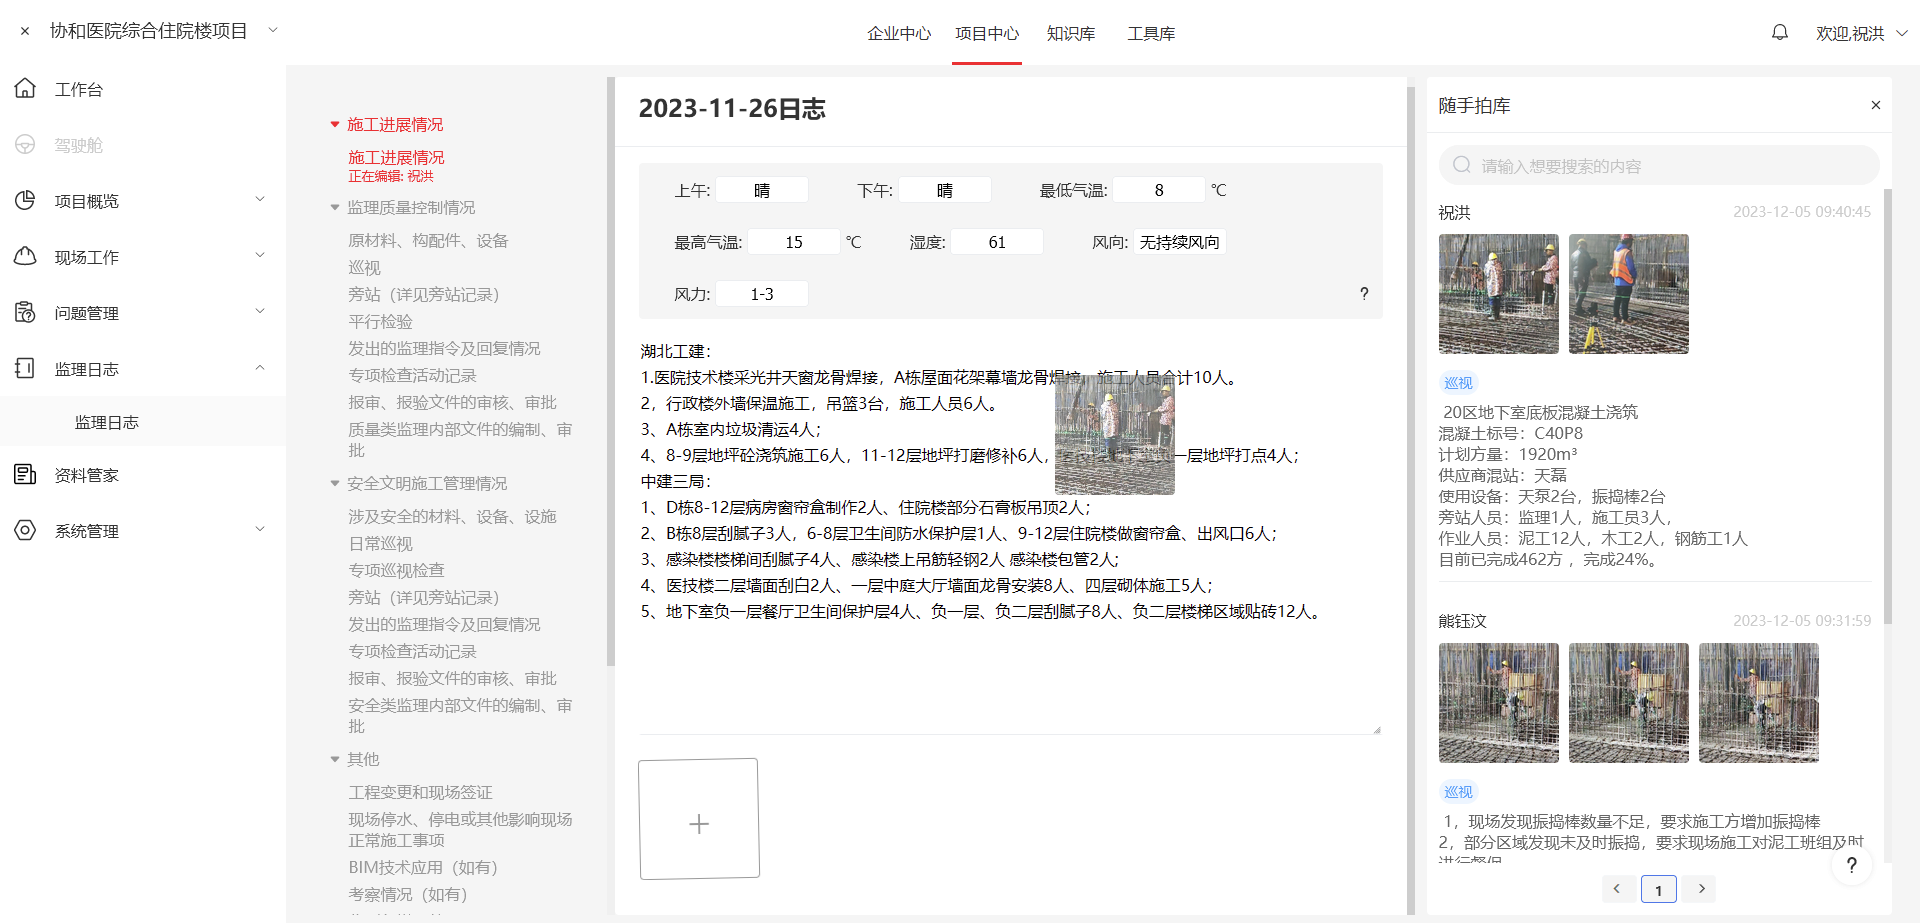Click into the 湖北工建 log text area
The height and width of the screenshot is (923, 1920).
coord(1010,535)
